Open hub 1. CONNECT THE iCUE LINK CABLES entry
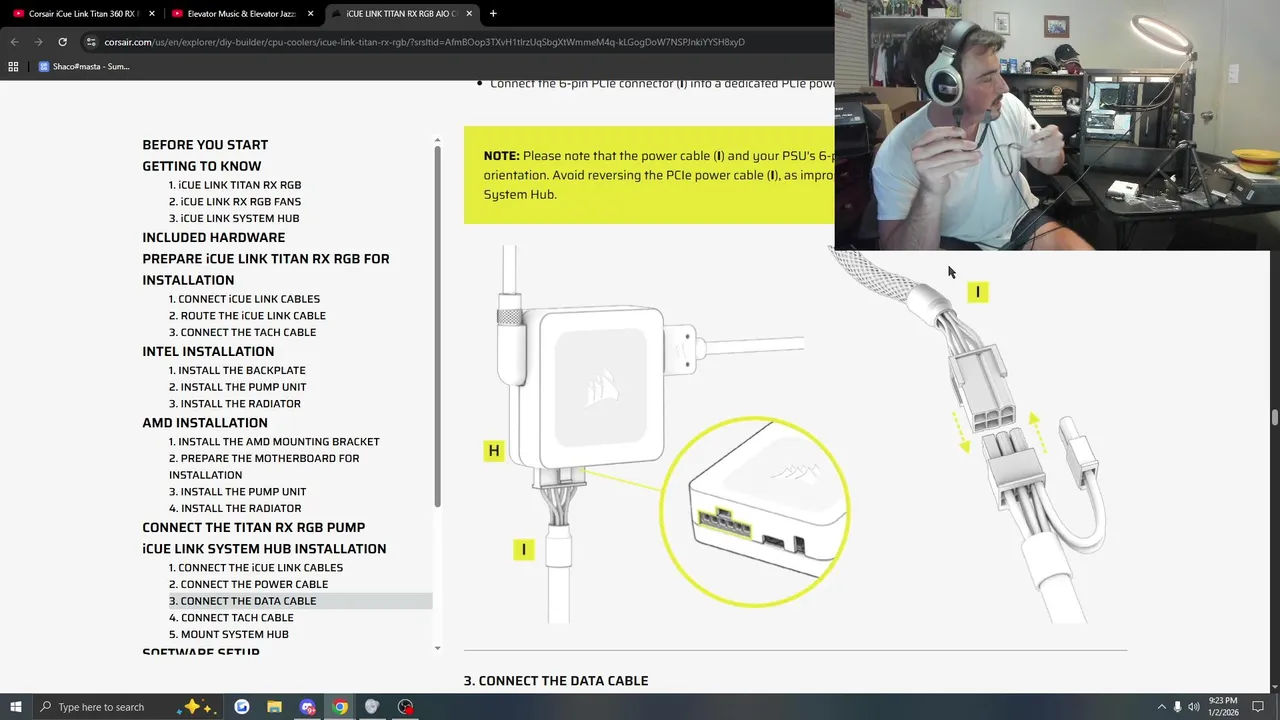 point(256,568)
